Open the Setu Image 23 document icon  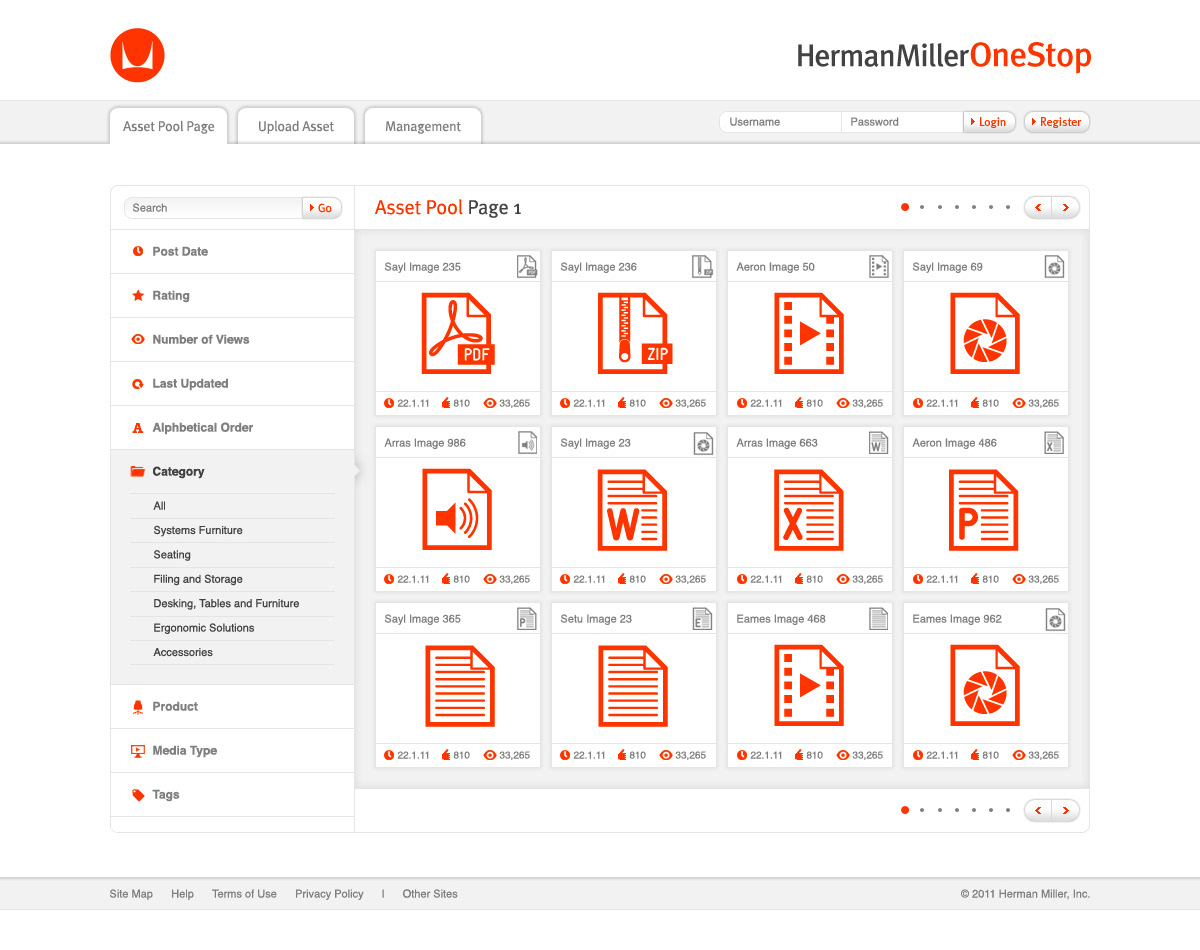(x=634, y=685)
